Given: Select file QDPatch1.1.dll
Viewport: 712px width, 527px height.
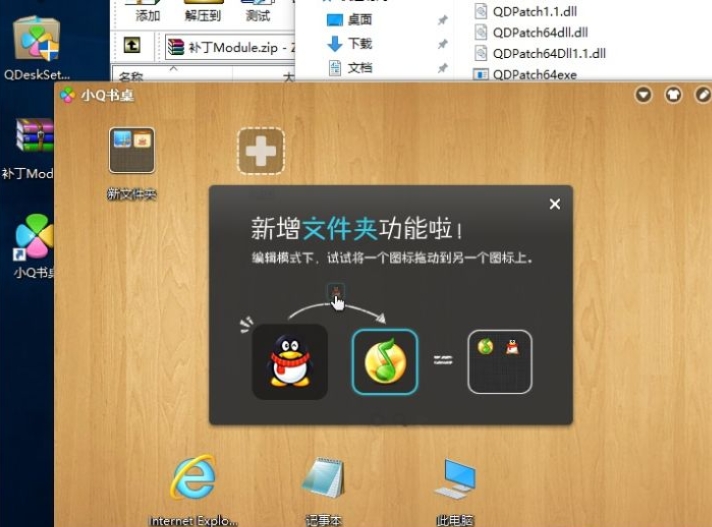Looking at the screenshot, I should coord(525,11).
